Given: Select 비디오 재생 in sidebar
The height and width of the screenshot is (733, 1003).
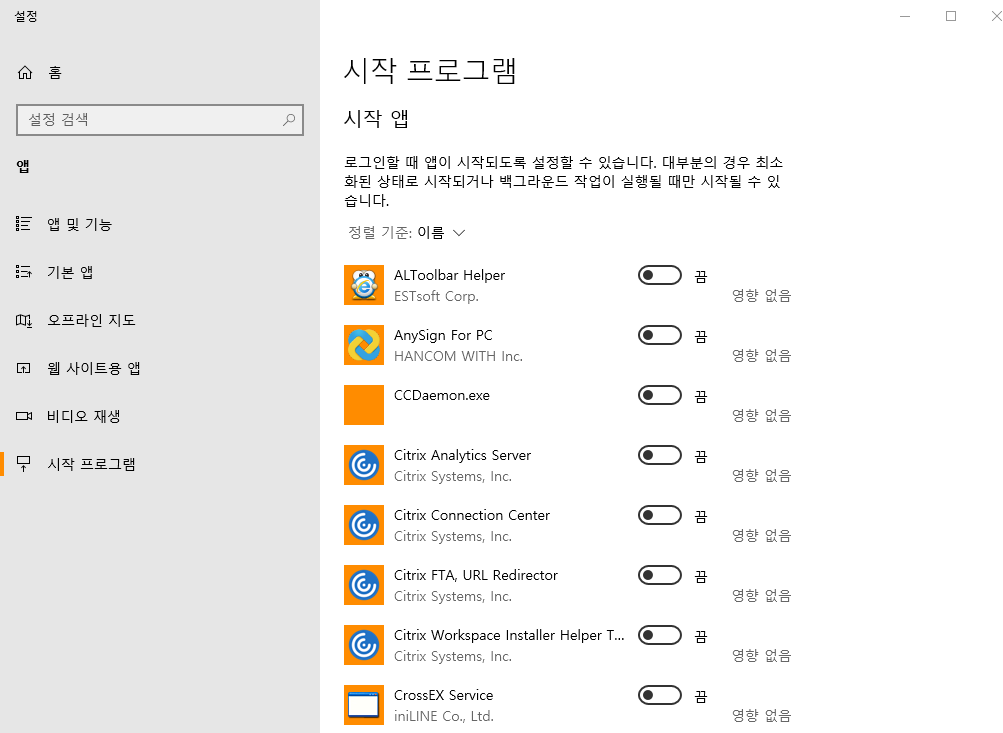Looking at the screenshot, I should (160, 416).
